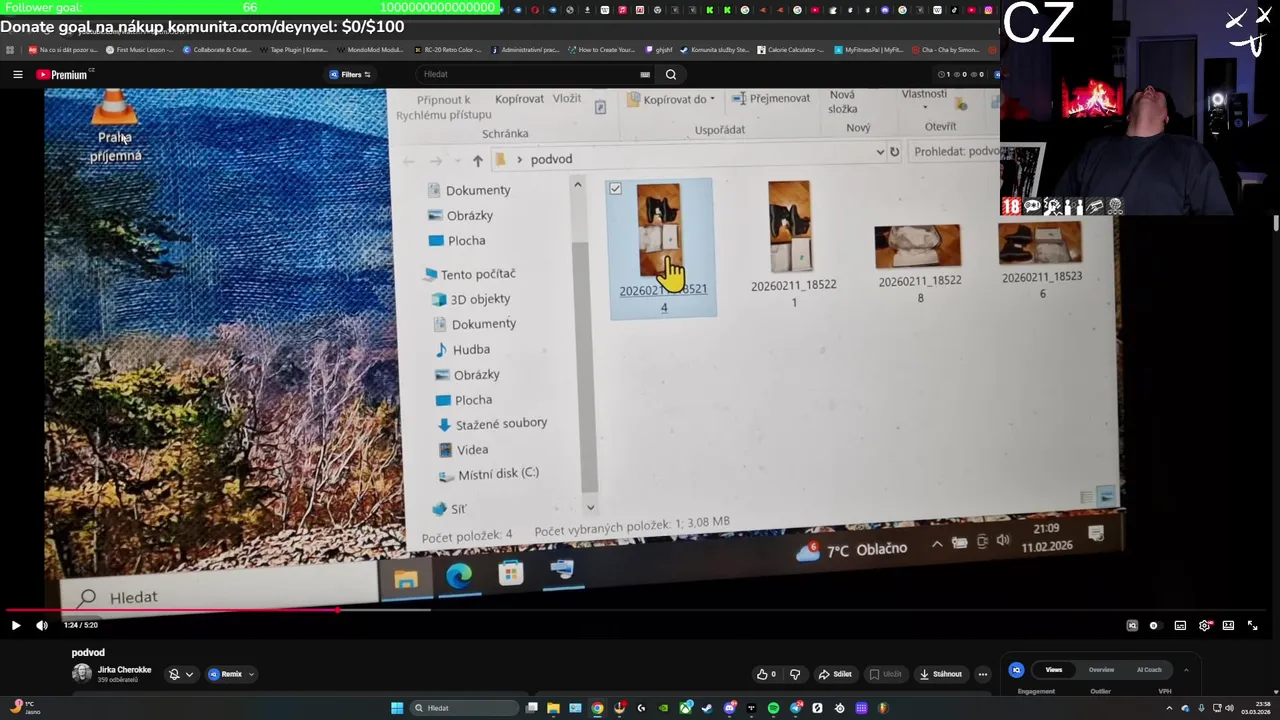The height and width of the screenshot is (720, 1280).
Task: Open the First Music Lesson bookmark
Action: click(139, 49)
